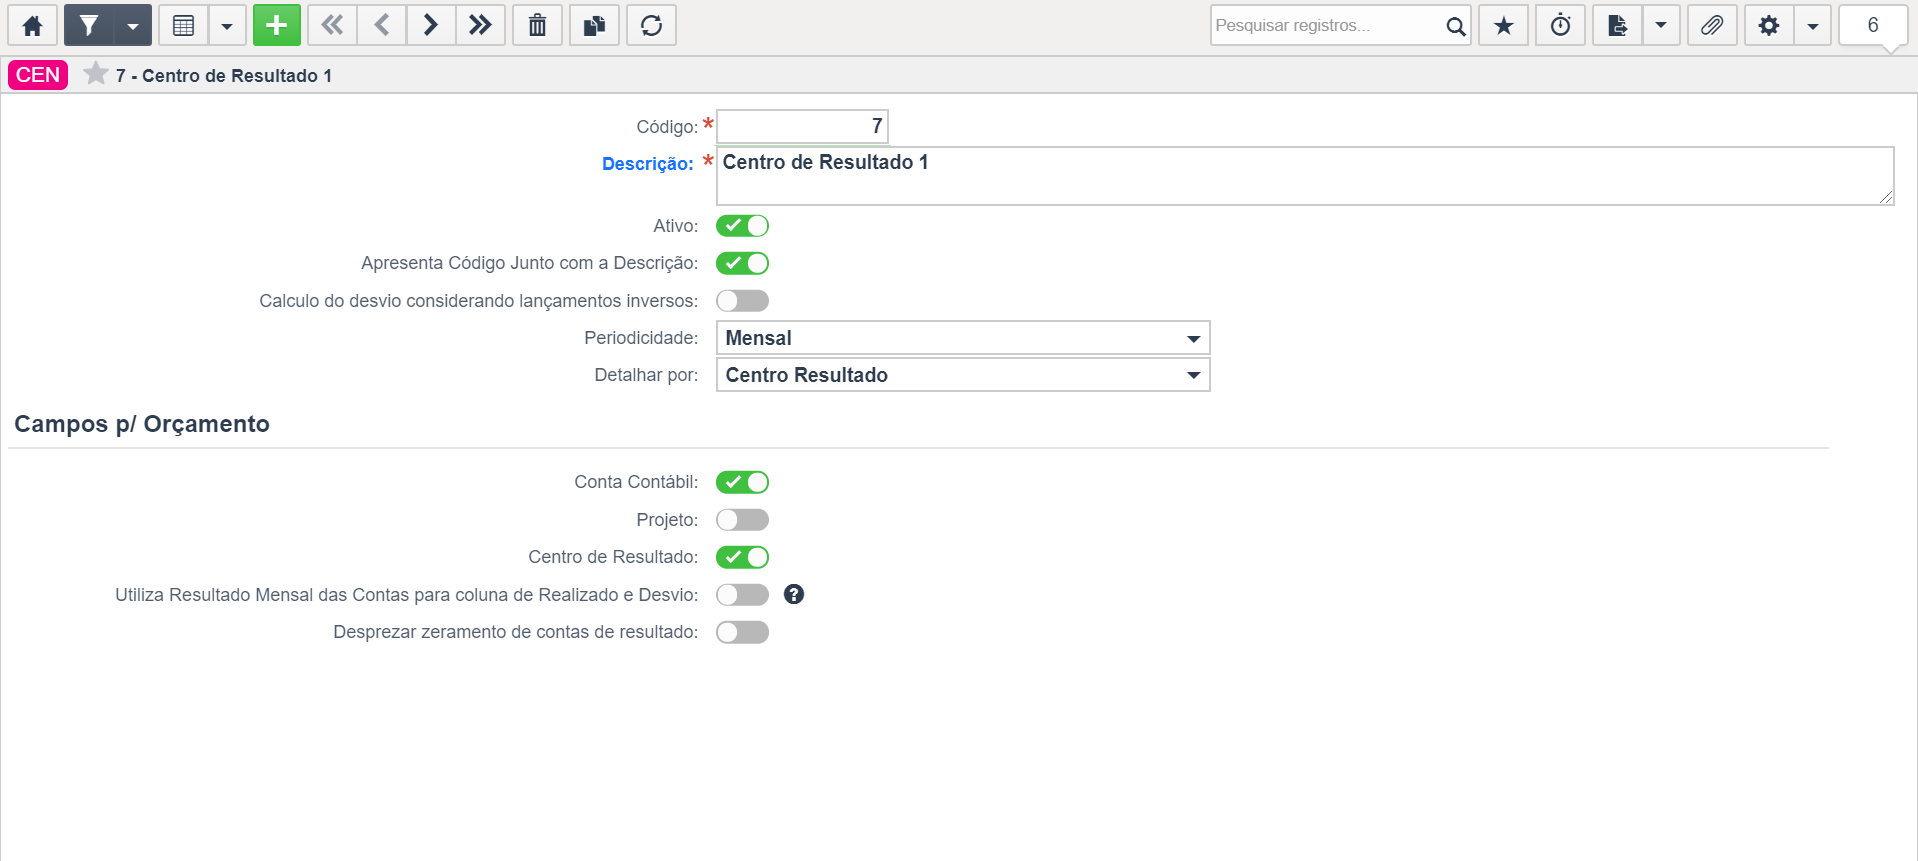This screenshot has width=1918, height=861.
Task: Duplicate the current record icon
Action: (x=594, y=25)
